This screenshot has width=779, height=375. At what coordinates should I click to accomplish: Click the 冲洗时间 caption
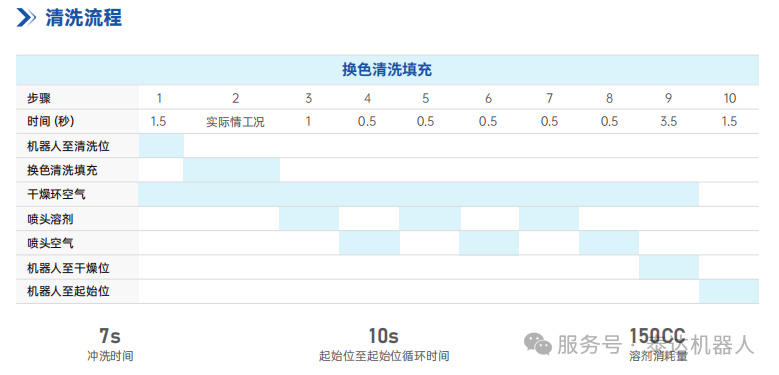[110, 356]
